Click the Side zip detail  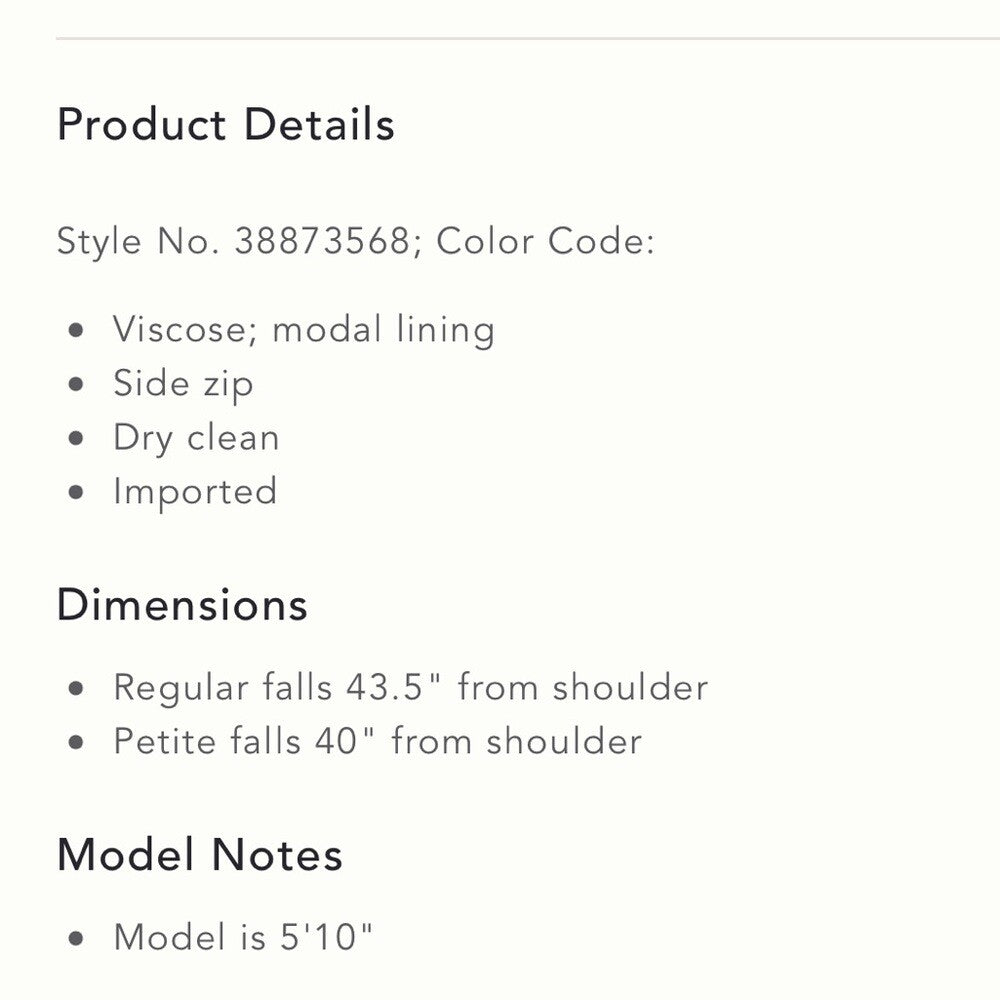pos(183,384)
